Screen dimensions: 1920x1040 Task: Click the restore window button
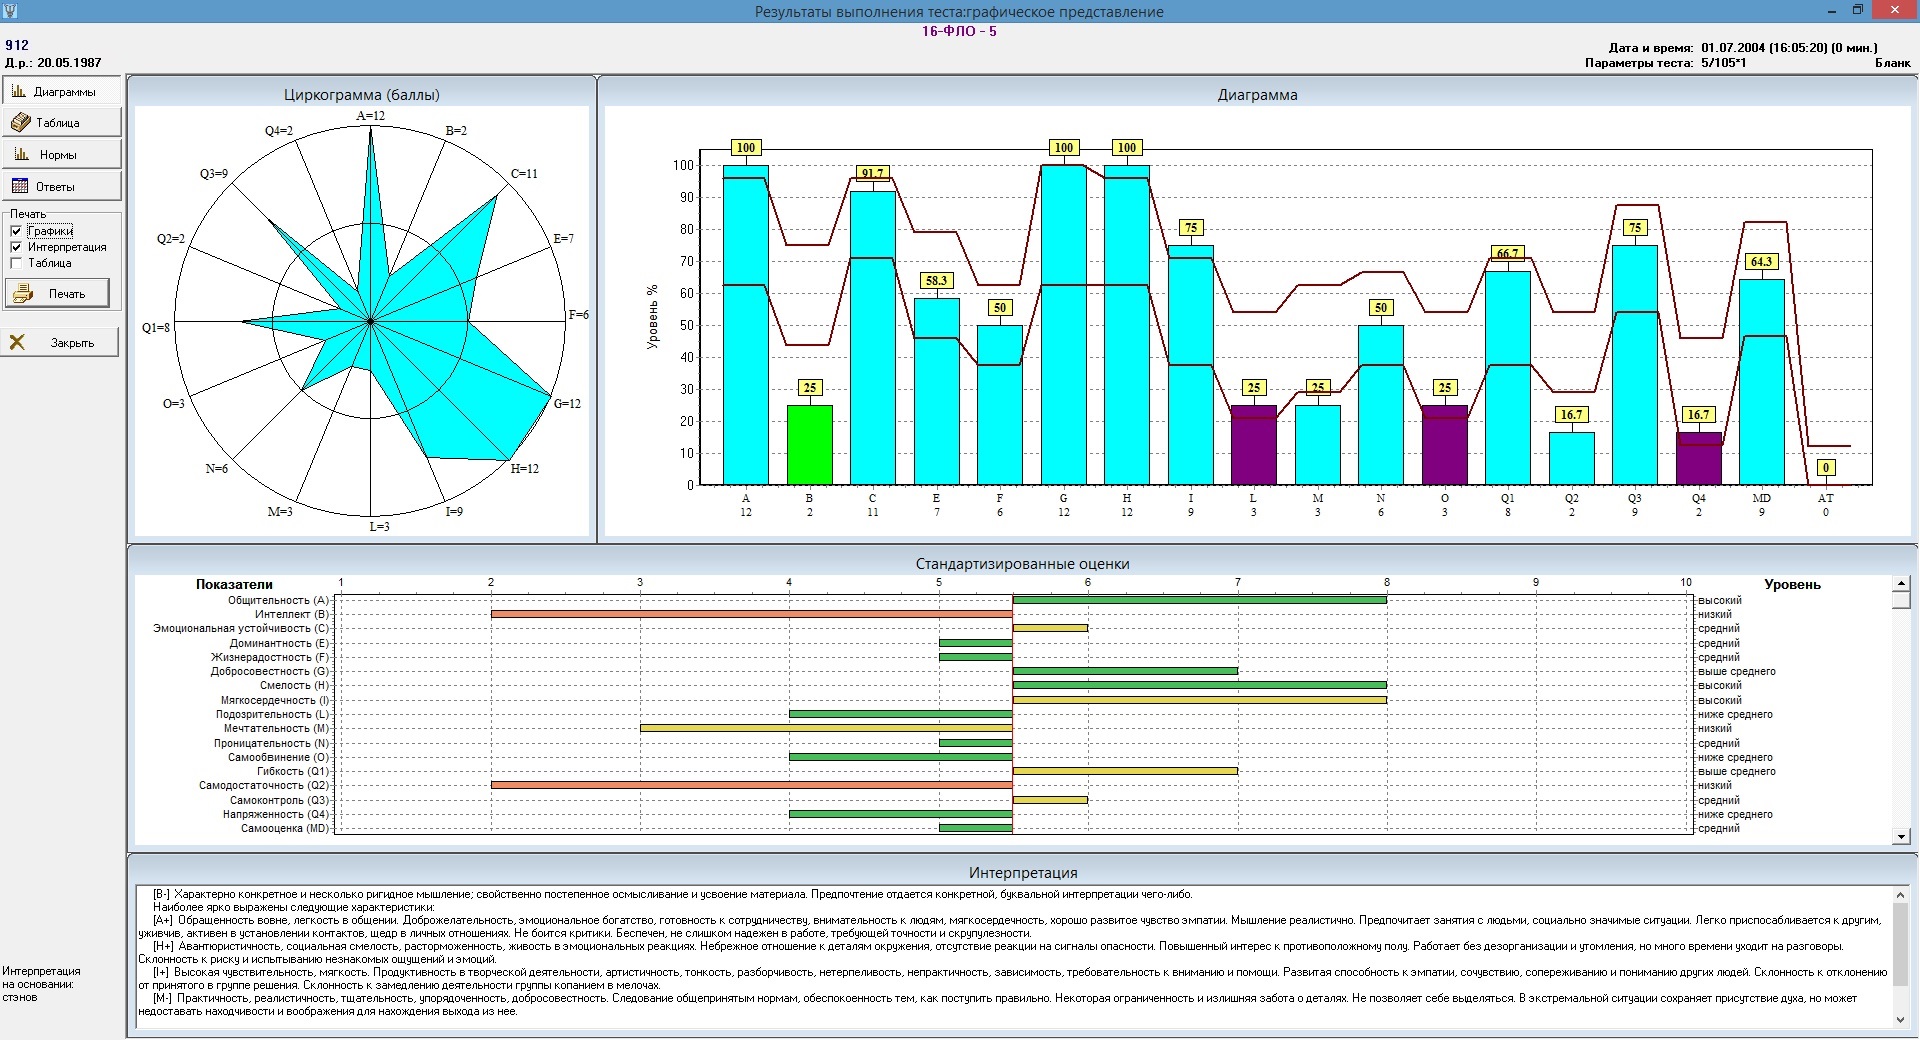1857,11
